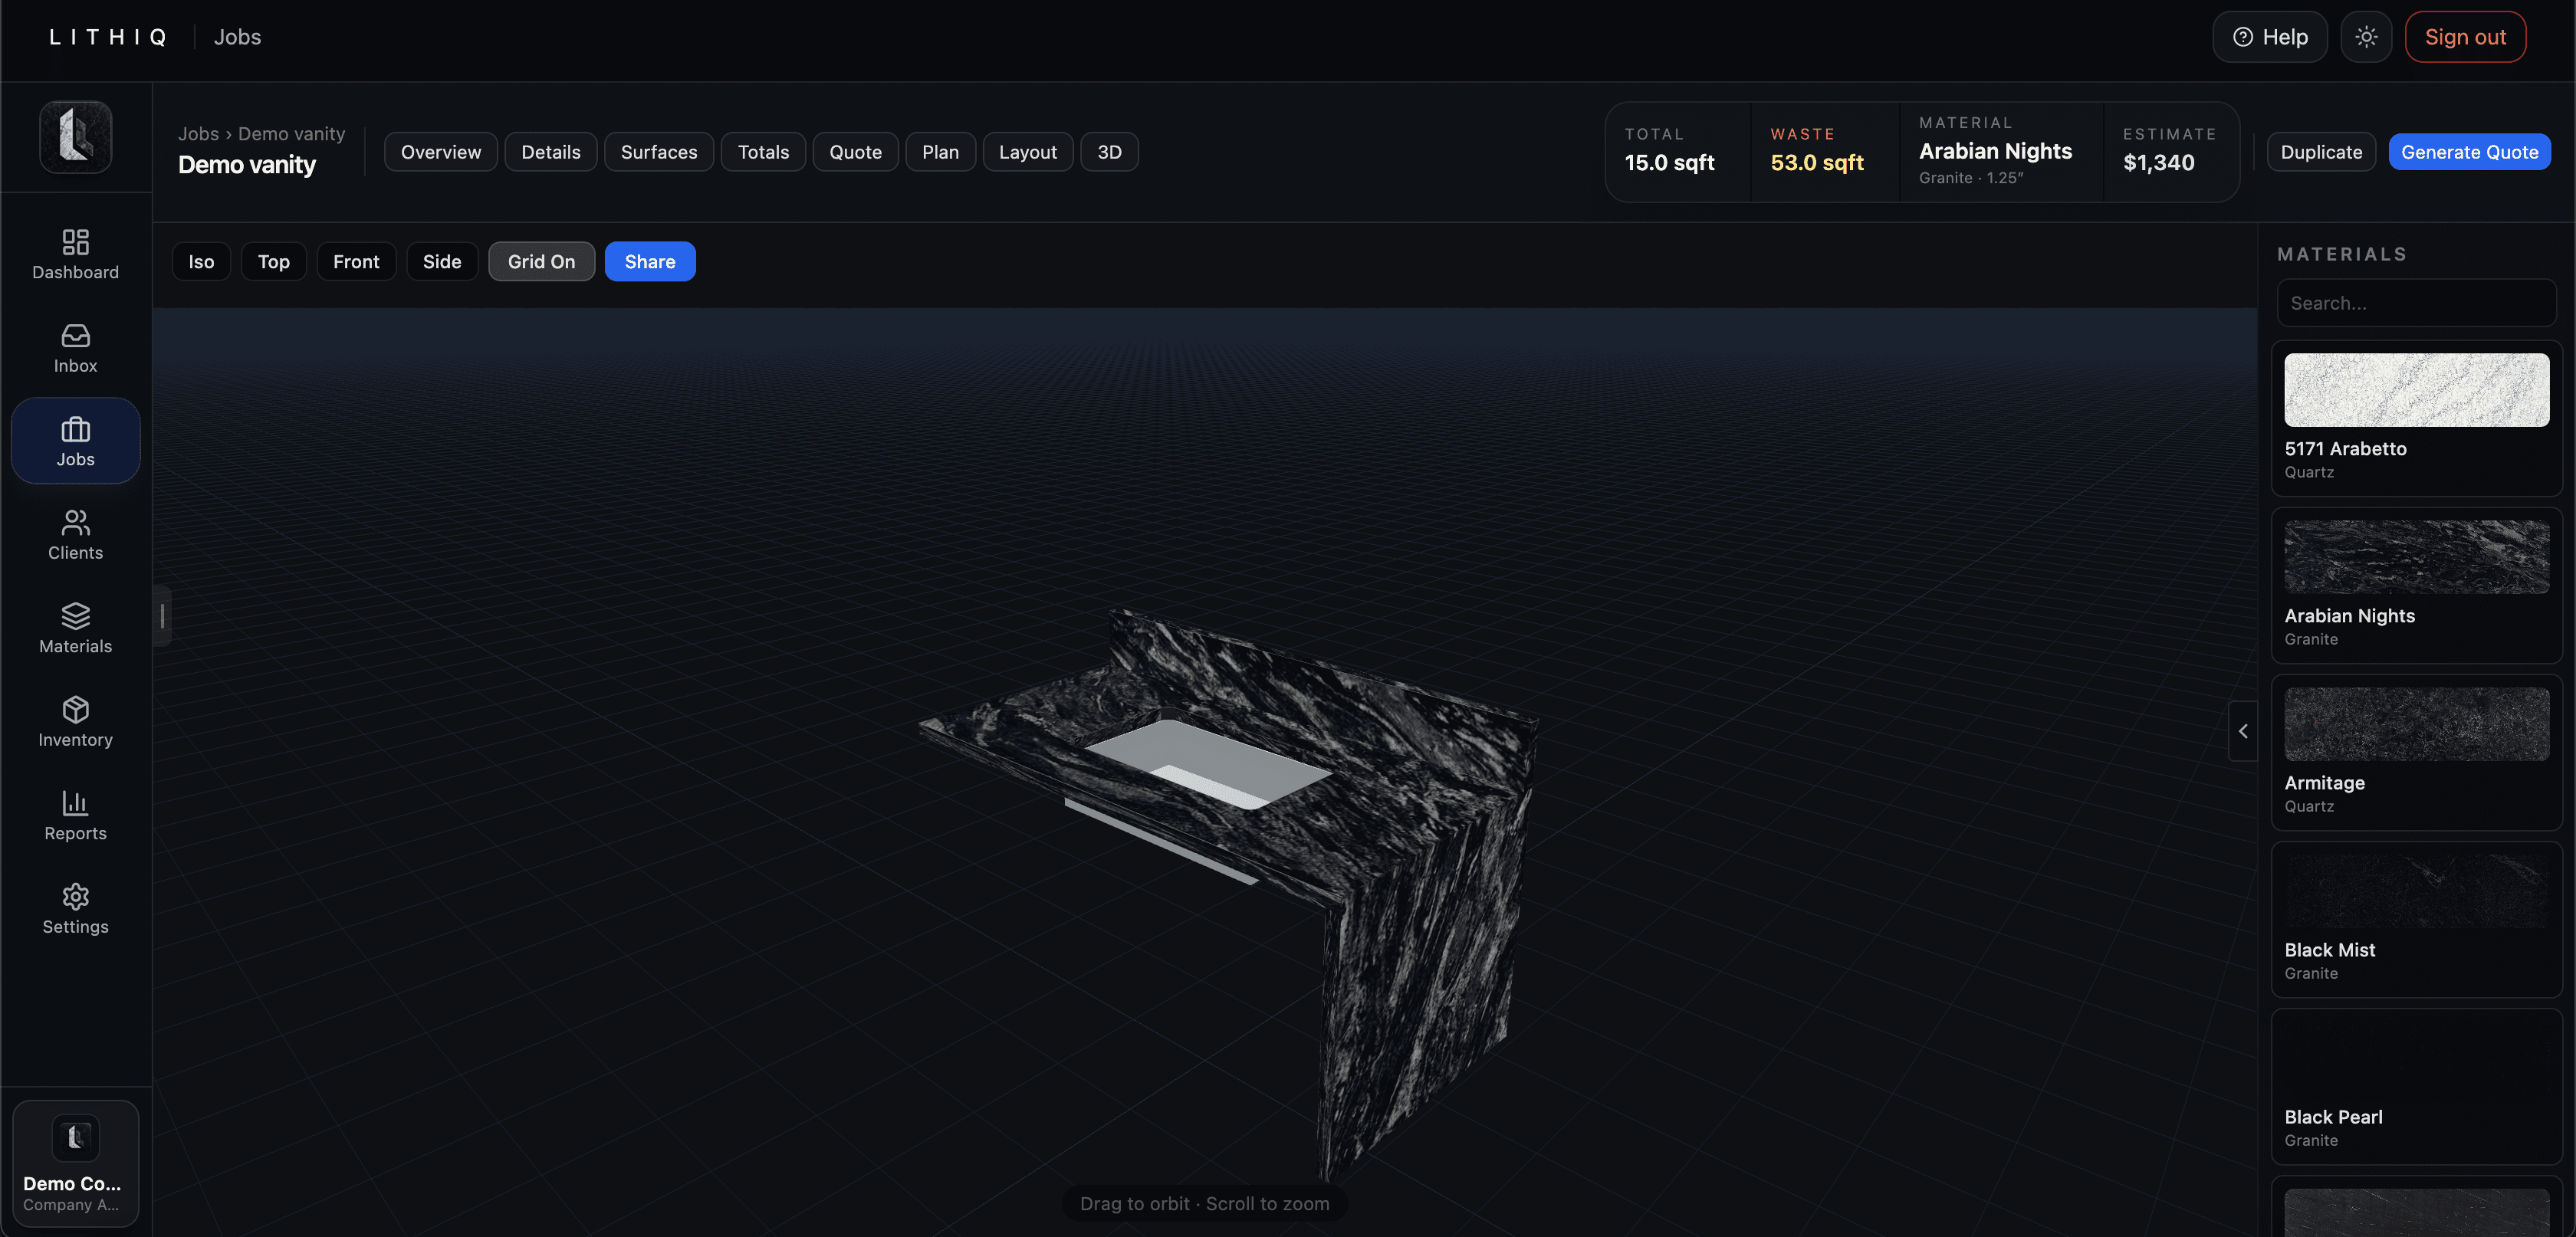2576x1237 pixels.
Task: Click Sign out
Action: (x=2465, y=37)
